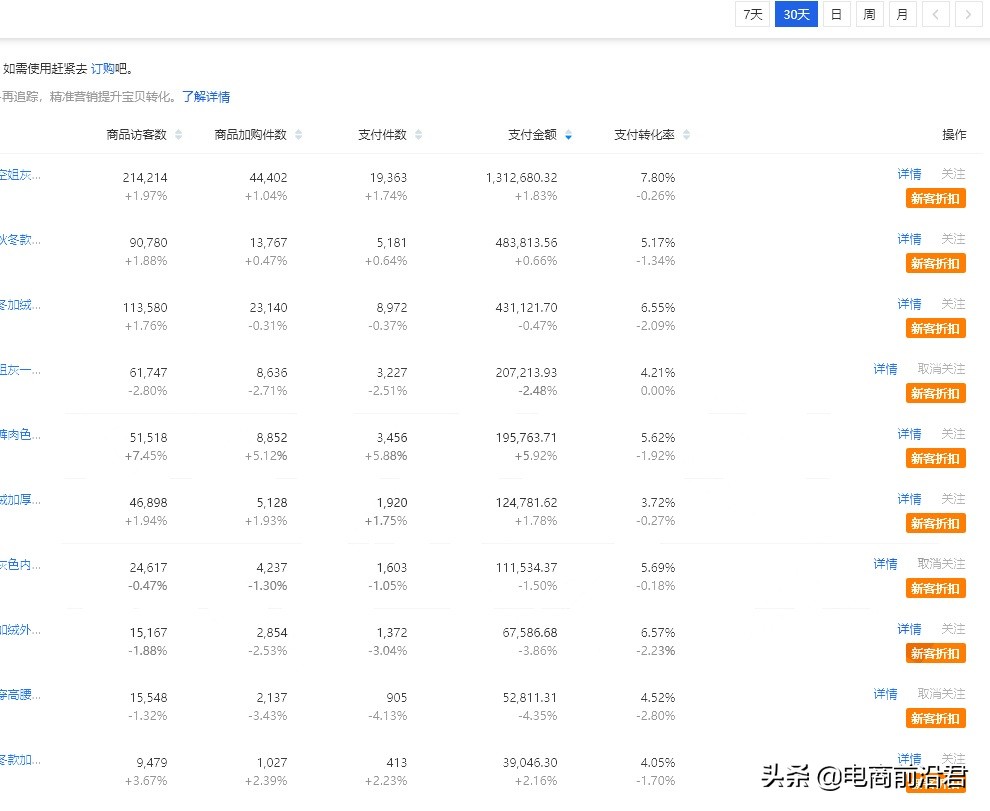The image size is (990, 811).
Task: Open the product link ending 穿高腰...
Action: pos(20,695)
